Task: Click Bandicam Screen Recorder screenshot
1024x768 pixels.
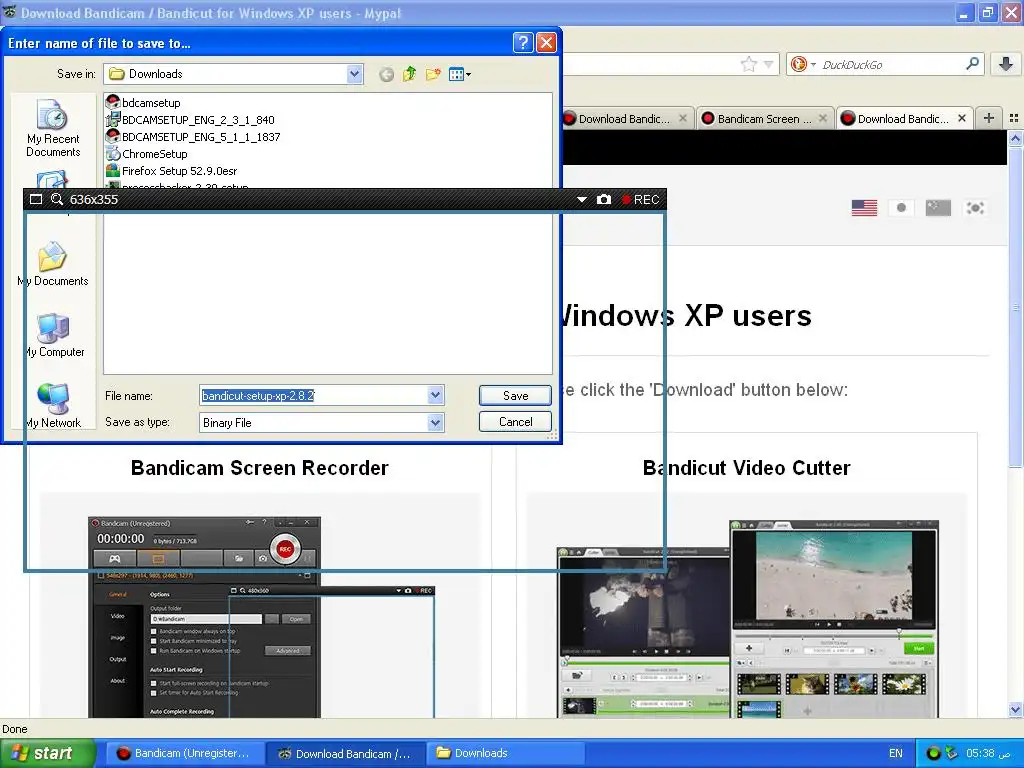Action: coord(261,617)
